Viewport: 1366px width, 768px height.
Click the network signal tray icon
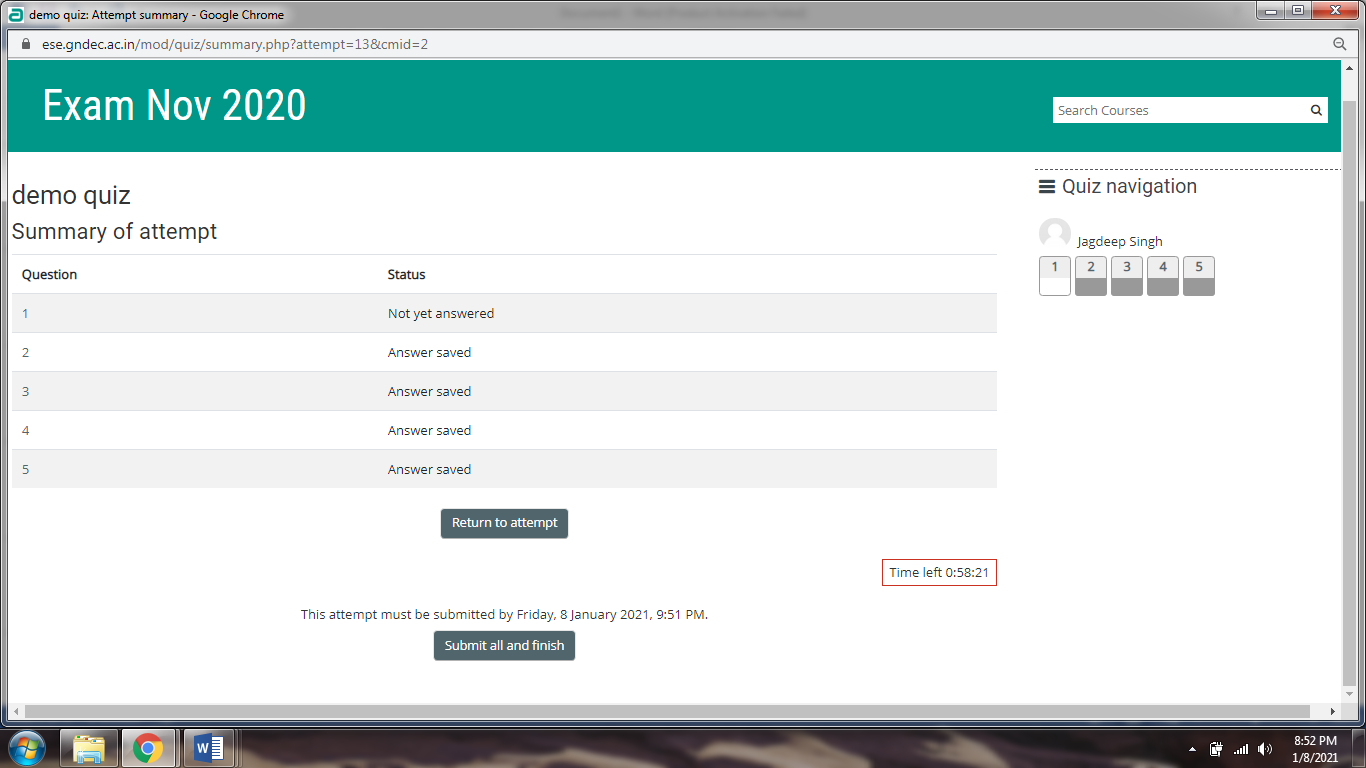pyautogui.click(x=1241, y=749)
